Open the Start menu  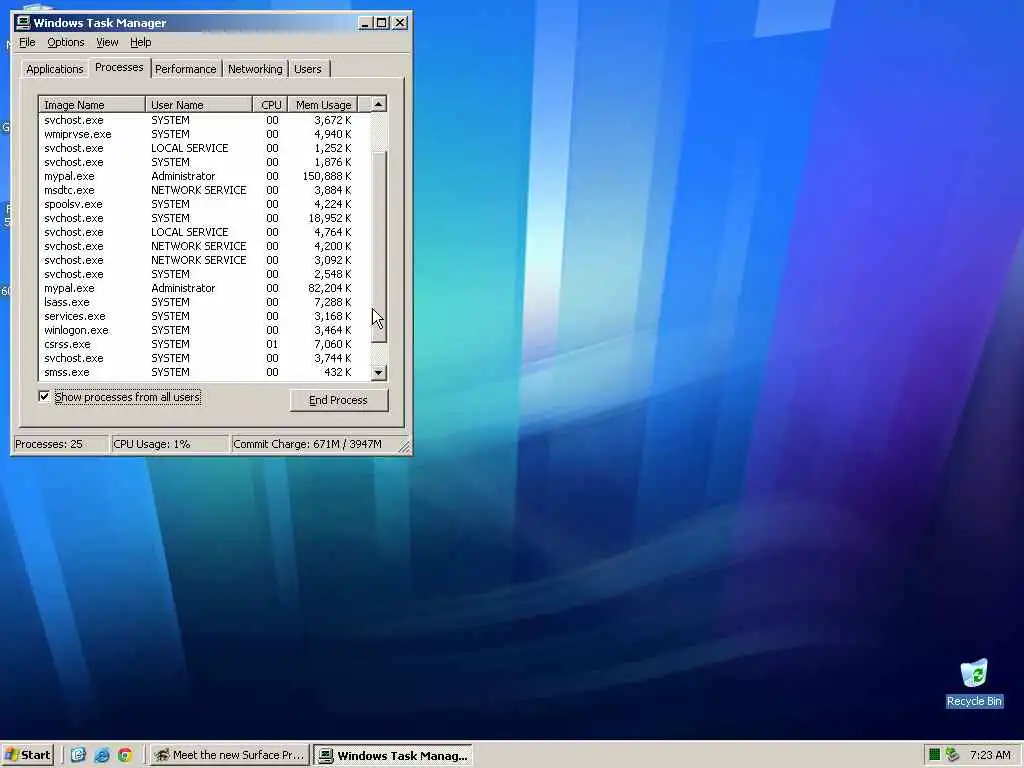(x=28, y=755)
